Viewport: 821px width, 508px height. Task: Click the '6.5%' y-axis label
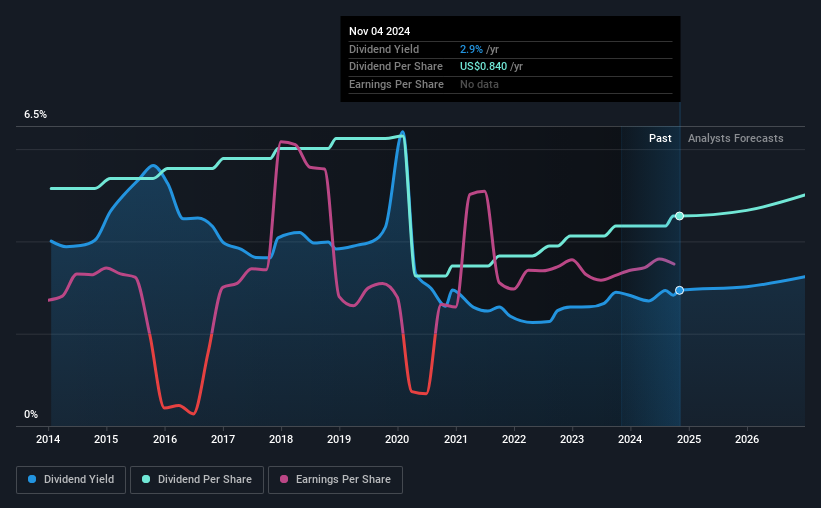tap(35, 115)
